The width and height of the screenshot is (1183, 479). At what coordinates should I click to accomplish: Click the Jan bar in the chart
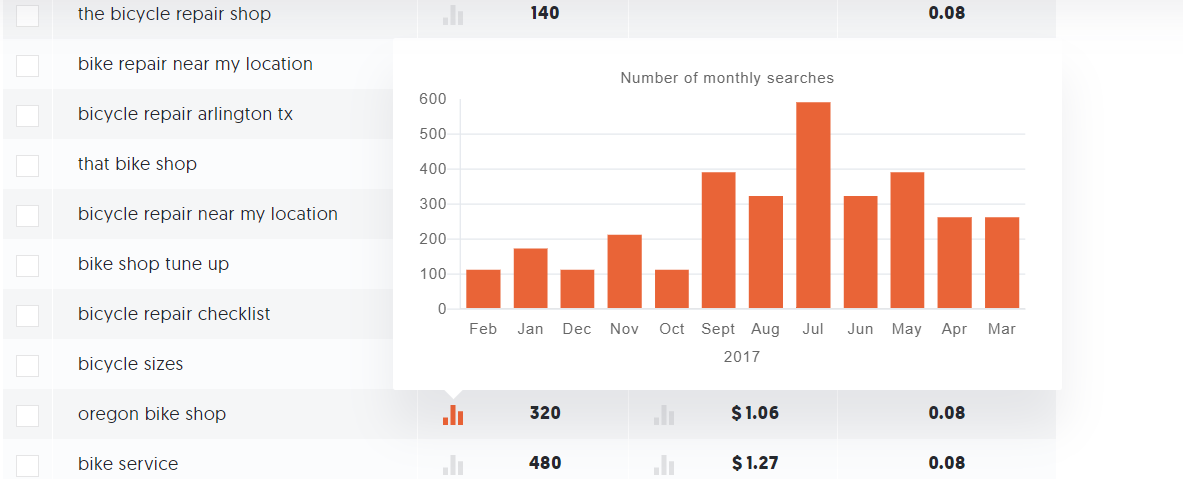point(530,278)
